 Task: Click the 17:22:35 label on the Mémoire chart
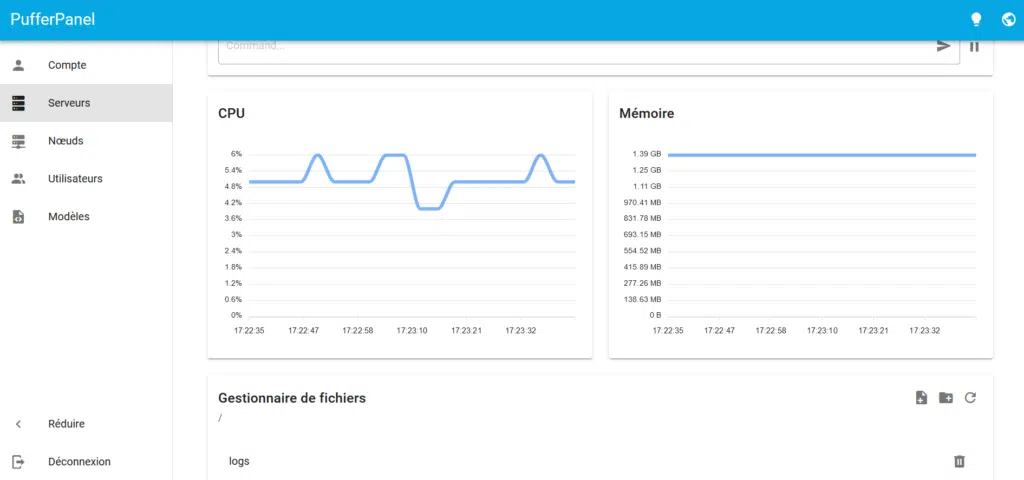pos(668,330)
